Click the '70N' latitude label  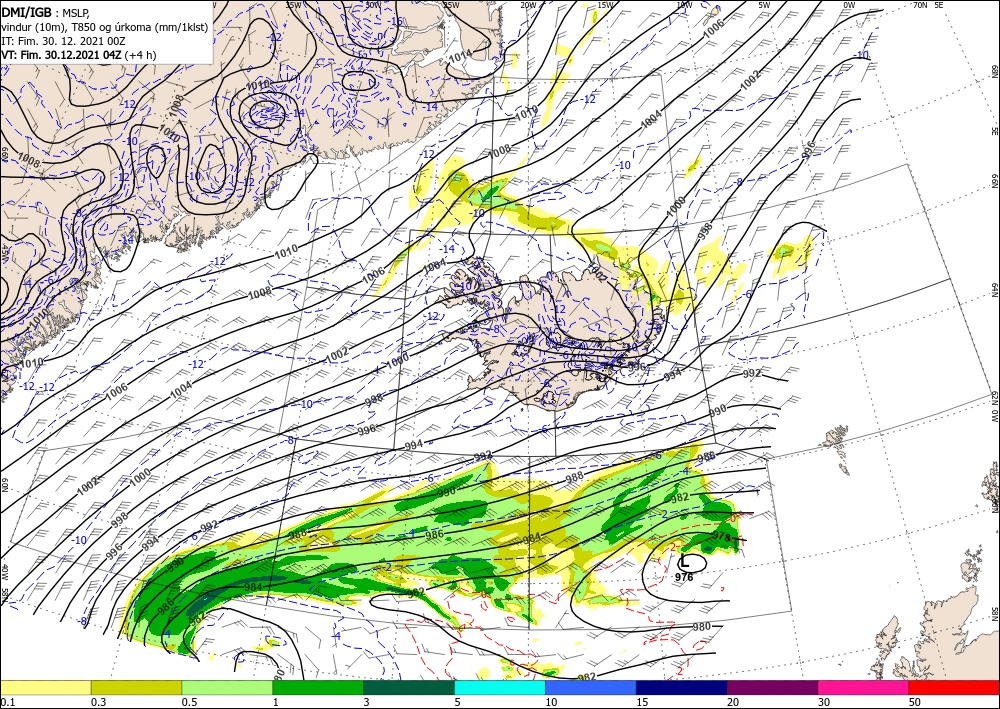click(920, 5)
